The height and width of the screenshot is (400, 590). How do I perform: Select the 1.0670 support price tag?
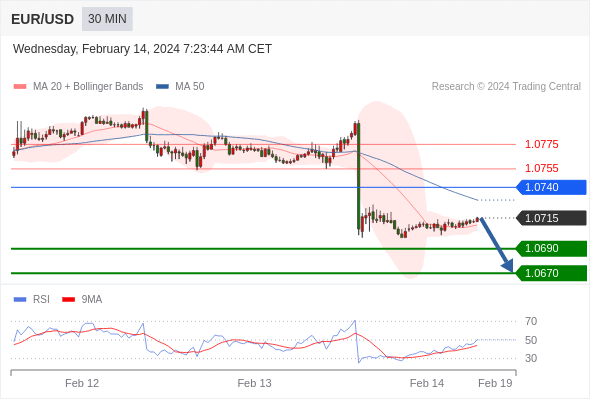coord(551,273)
